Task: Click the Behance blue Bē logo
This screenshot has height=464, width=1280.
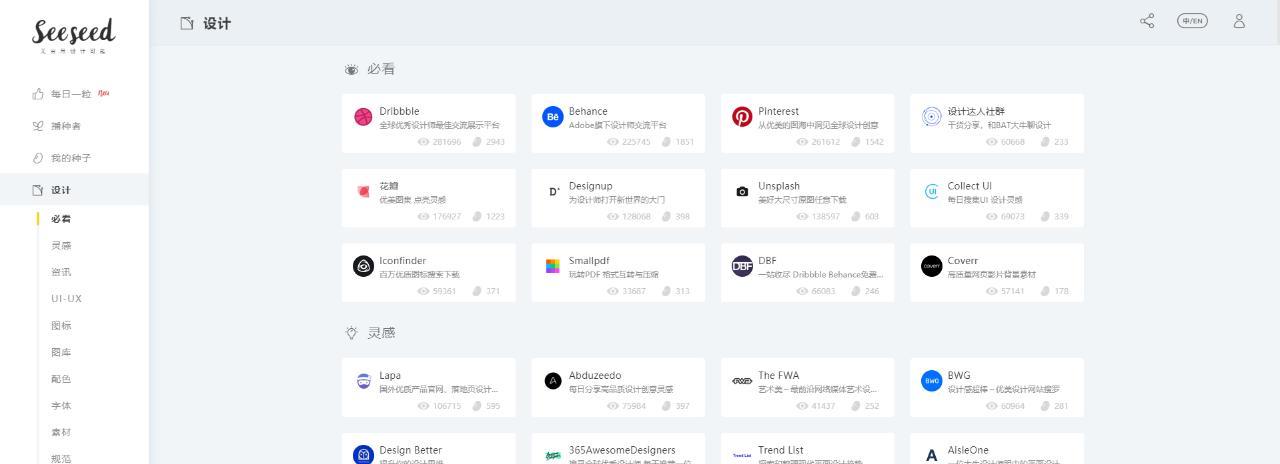Action: coord(553,117)
